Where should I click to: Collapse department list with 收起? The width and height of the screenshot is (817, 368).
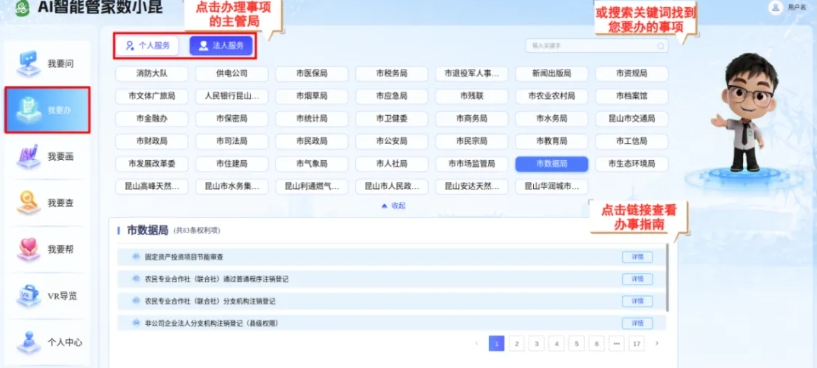pyautogui.click(x=393, y=206)
